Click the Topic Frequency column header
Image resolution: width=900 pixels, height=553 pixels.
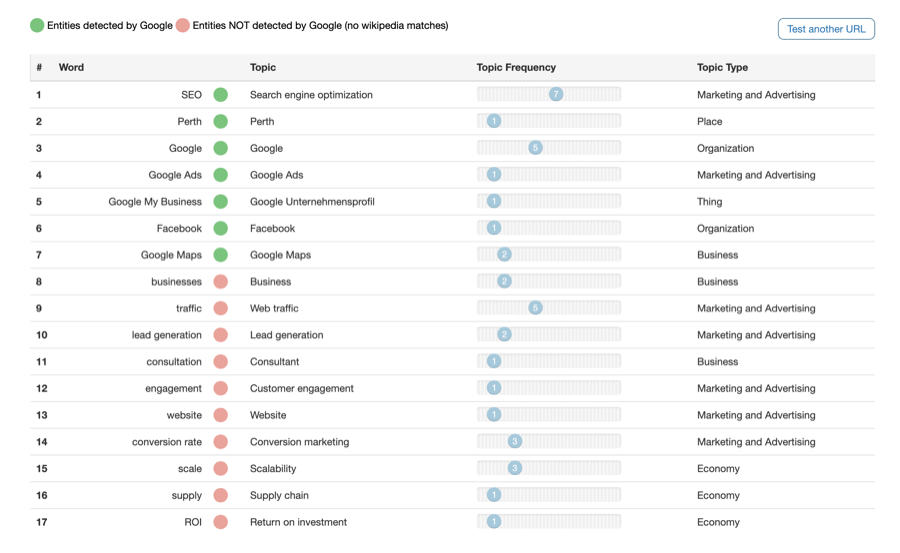(516, 68)
